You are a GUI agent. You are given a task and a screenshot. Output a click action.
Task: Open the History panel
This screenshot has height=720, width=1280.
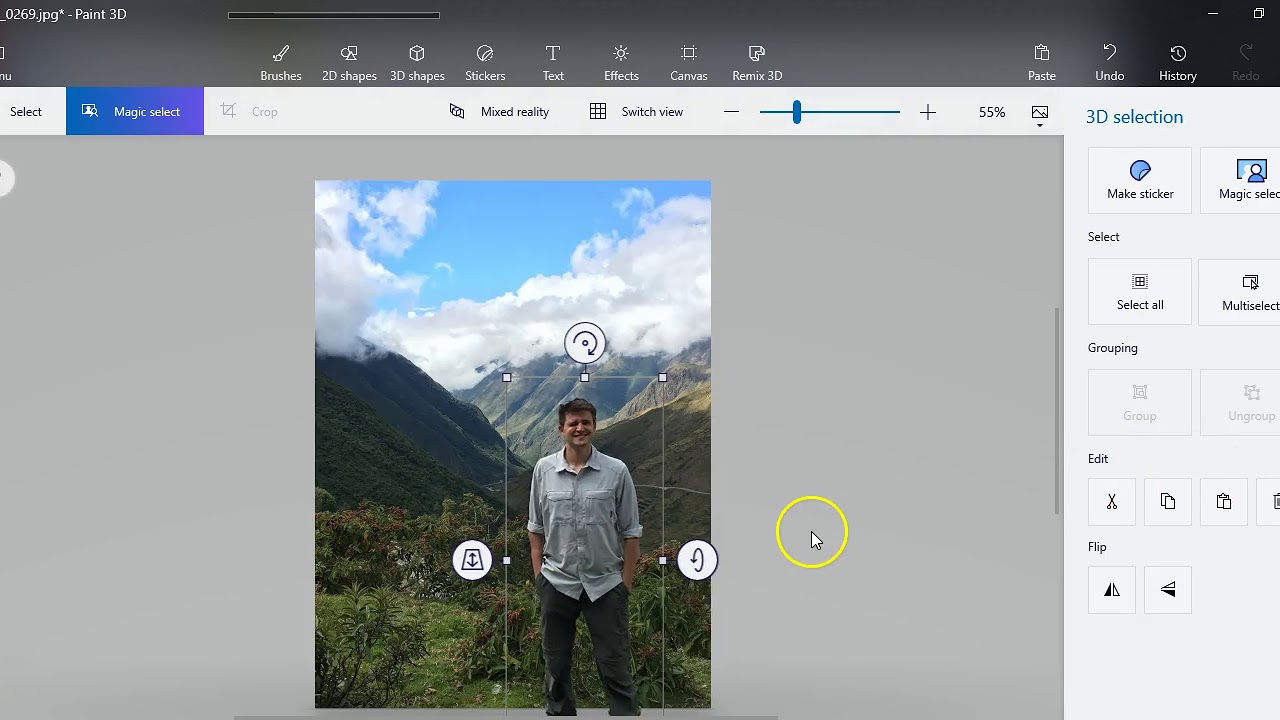(1178, 63)
